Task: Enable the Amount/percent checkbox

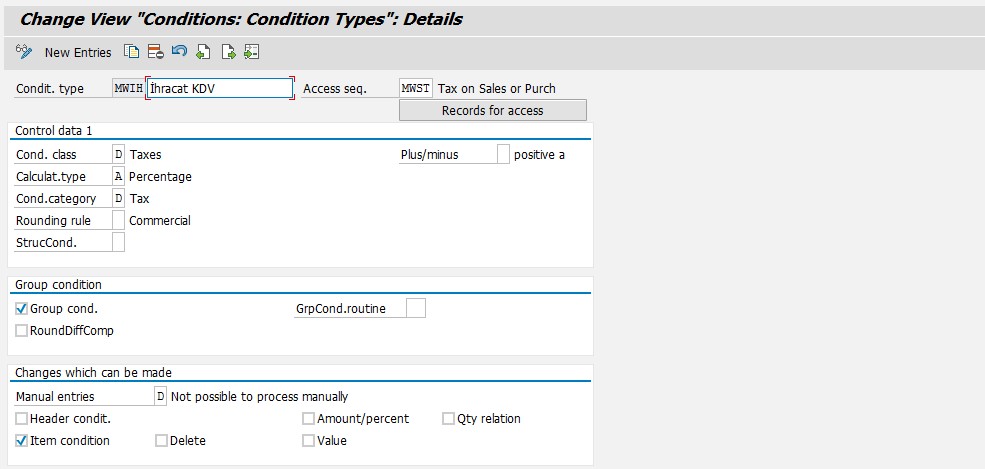Action: tap(309, 419)
